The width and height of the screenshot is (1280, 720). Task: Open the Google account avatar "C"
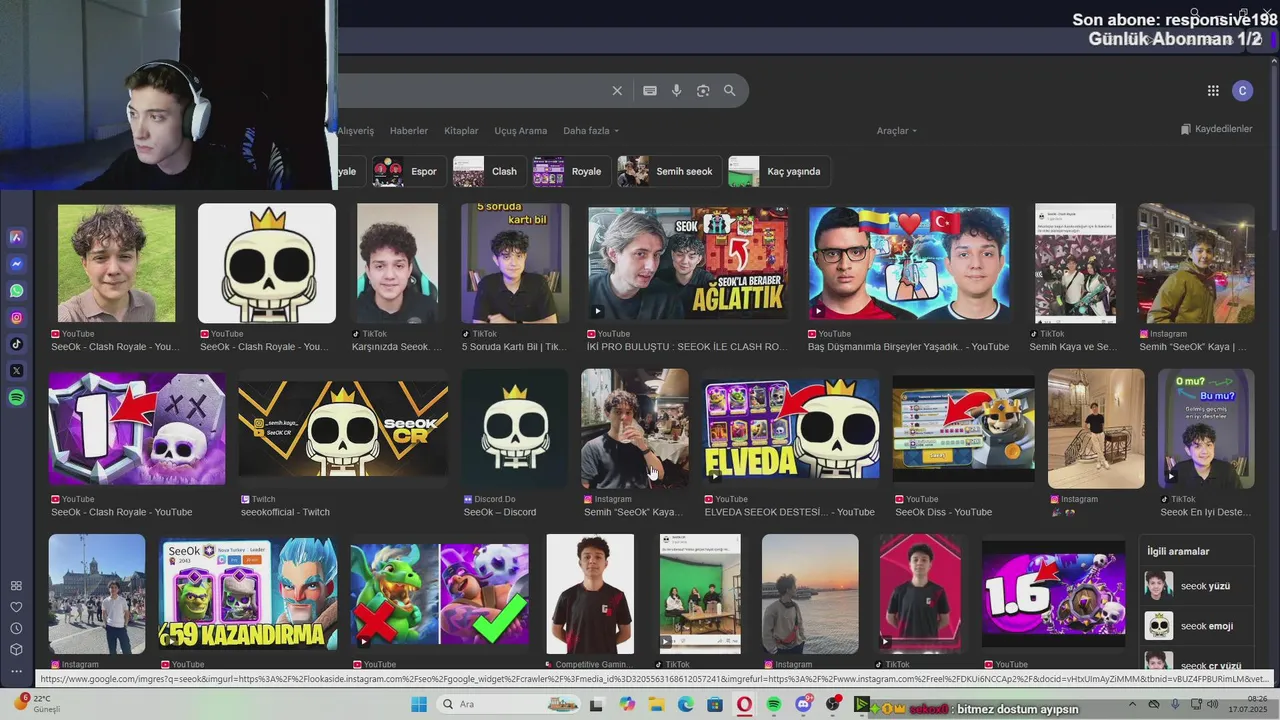pos(1242,91)
